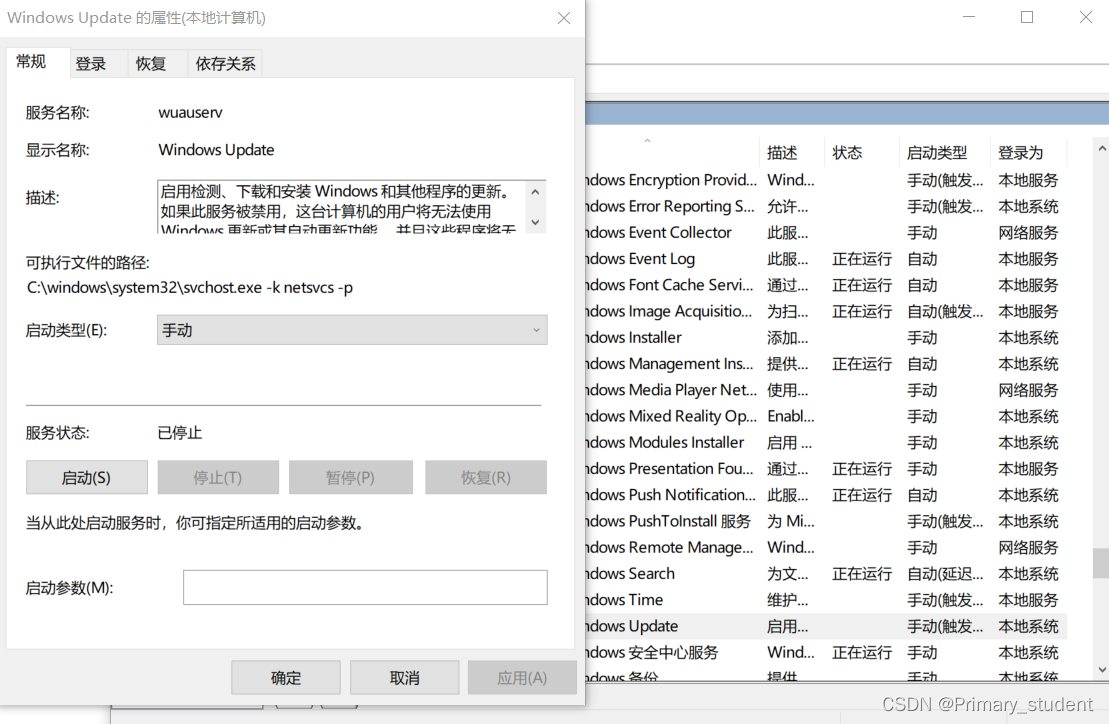1109x724 pixels.
Task: Select the Windows Event Log row
Action: coord(825,259)
